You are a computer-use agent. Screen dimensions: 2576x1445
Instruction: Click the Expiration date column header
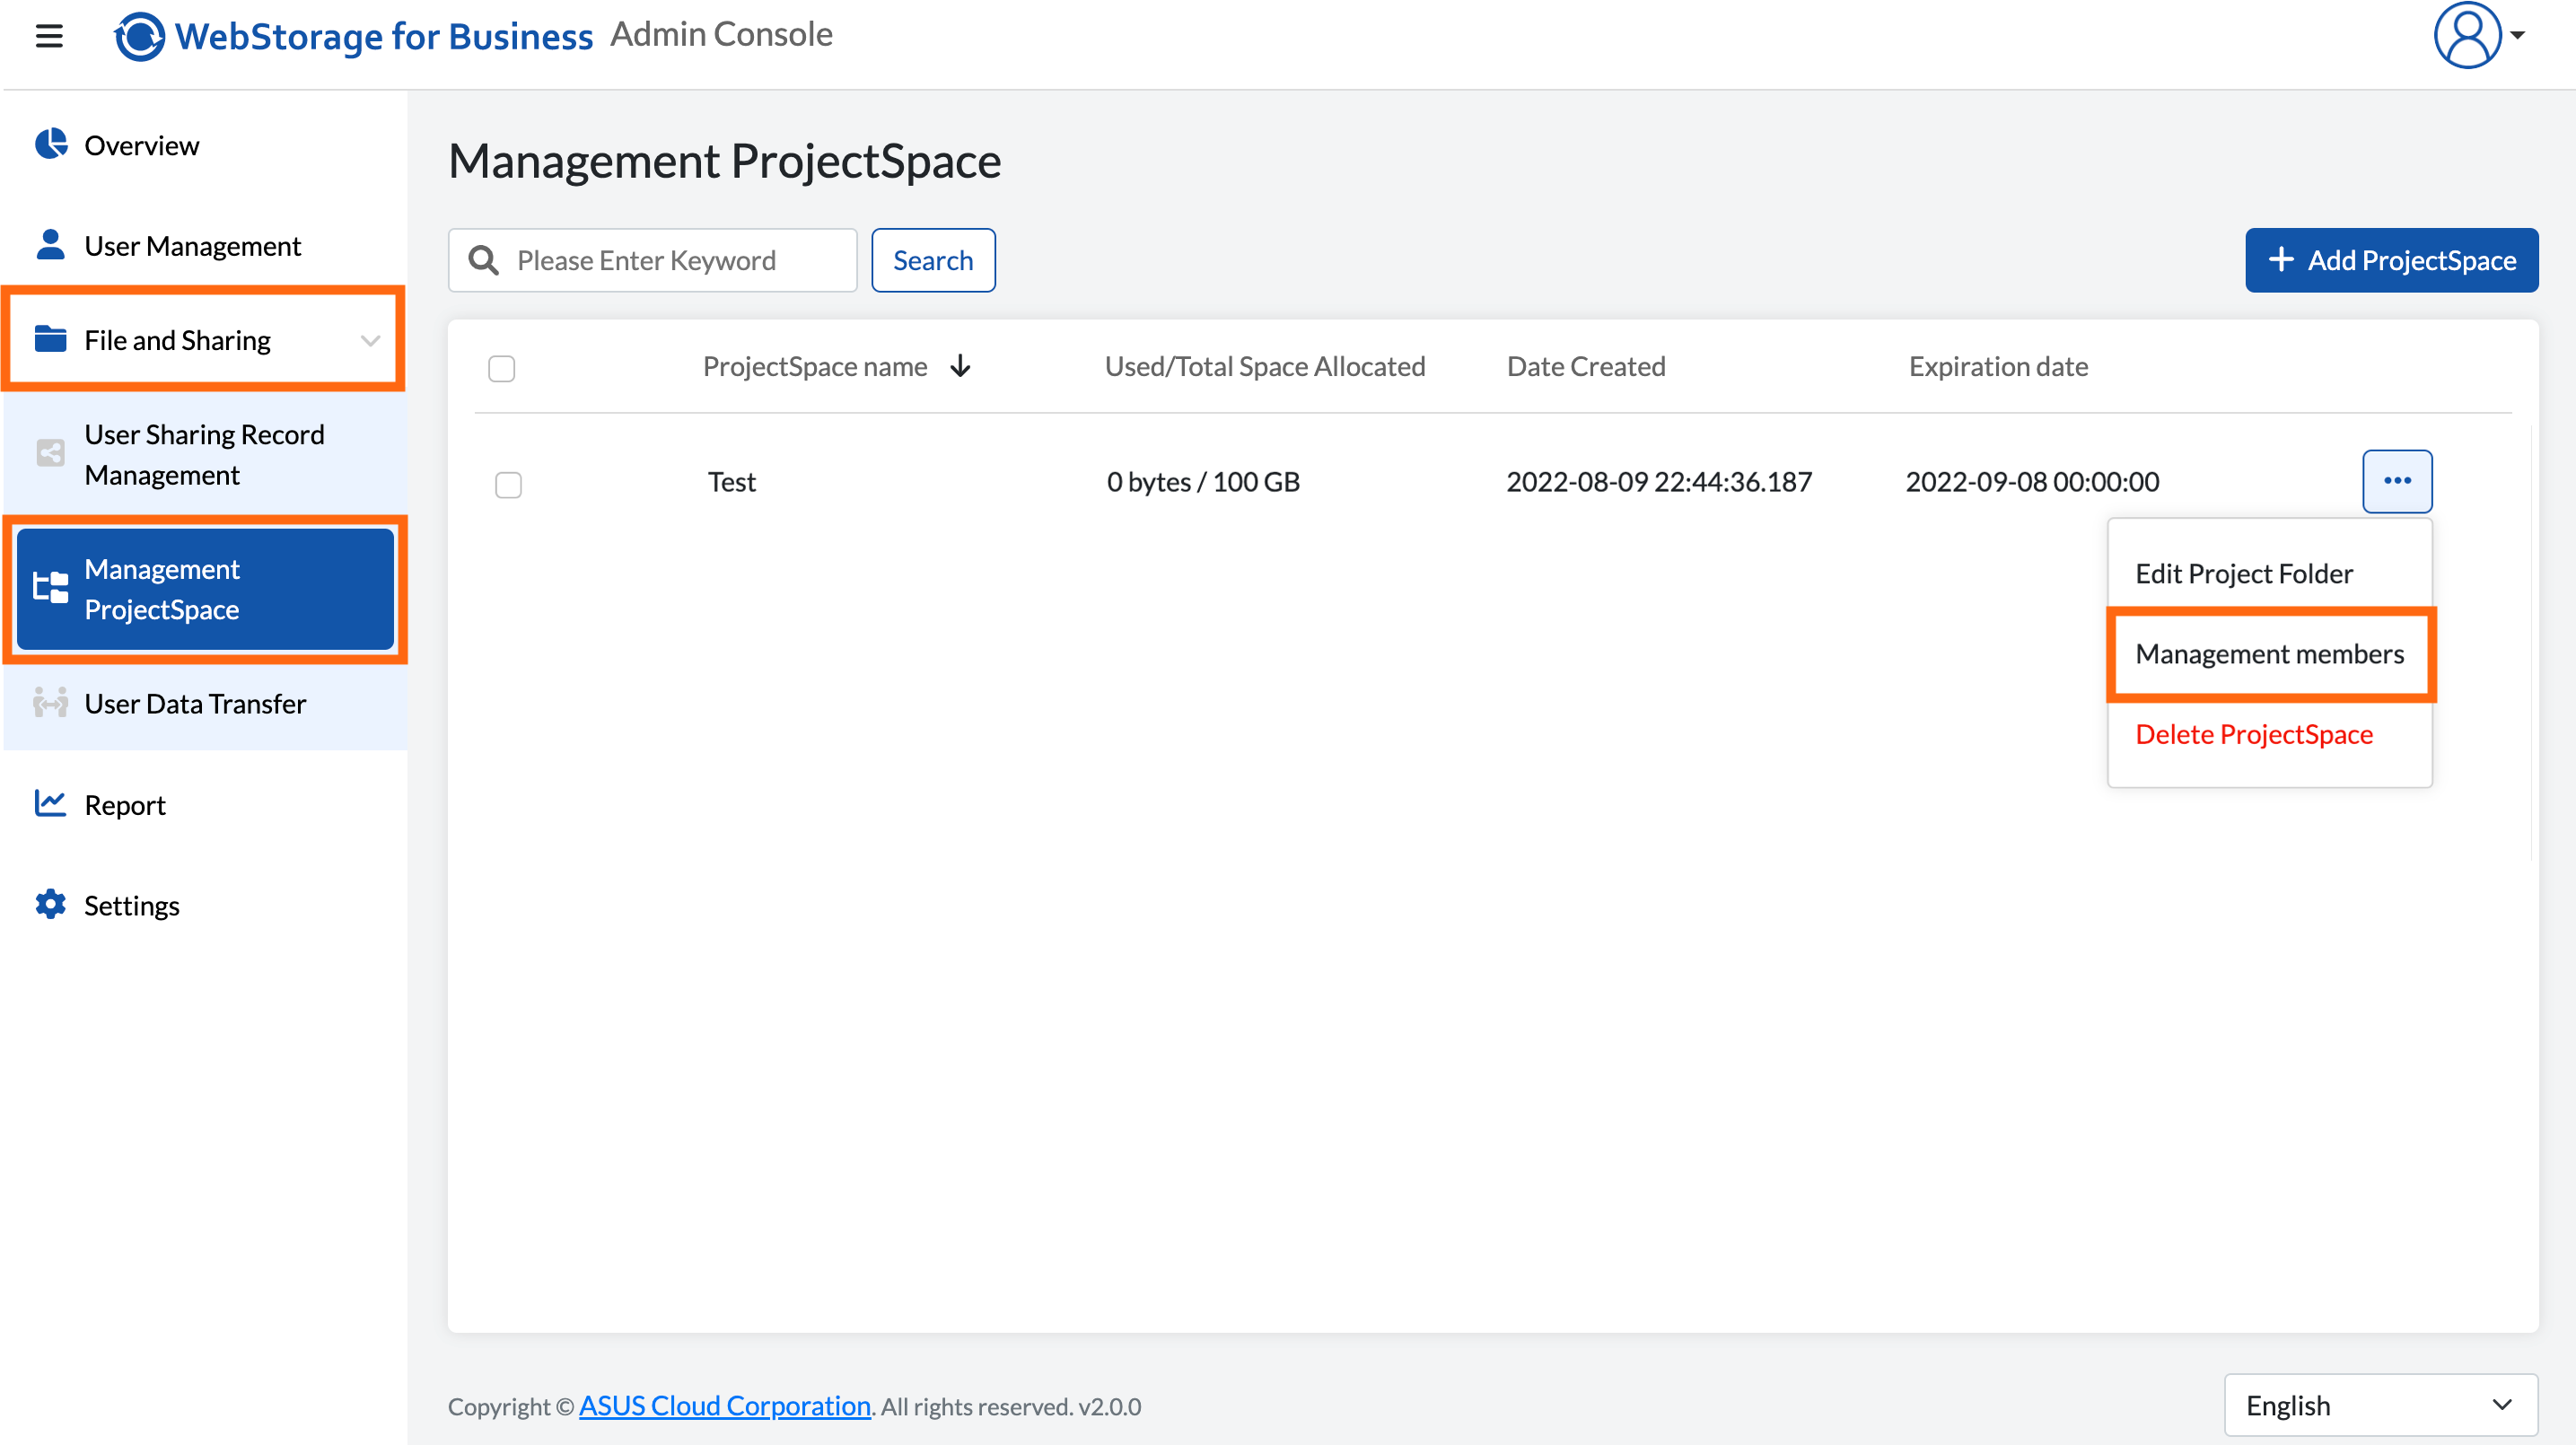tap(1998, 366)
